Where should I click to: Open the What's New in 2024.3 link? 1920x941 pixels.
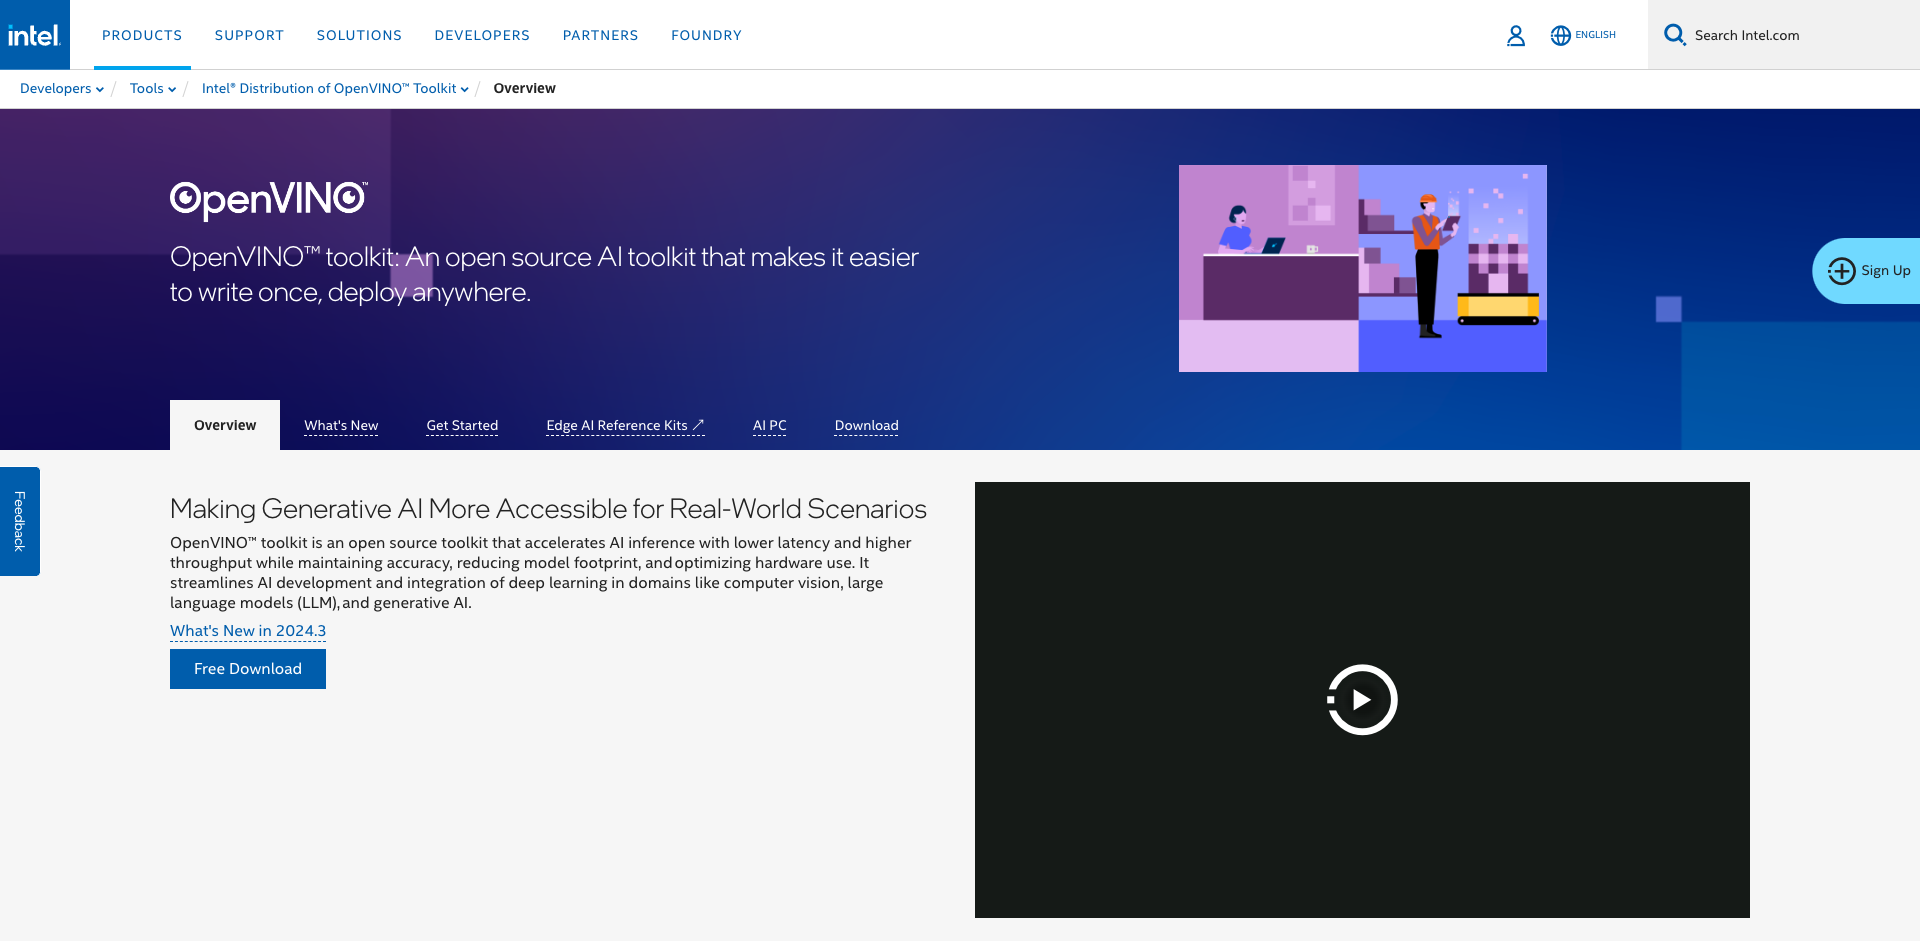coord(248,631)
